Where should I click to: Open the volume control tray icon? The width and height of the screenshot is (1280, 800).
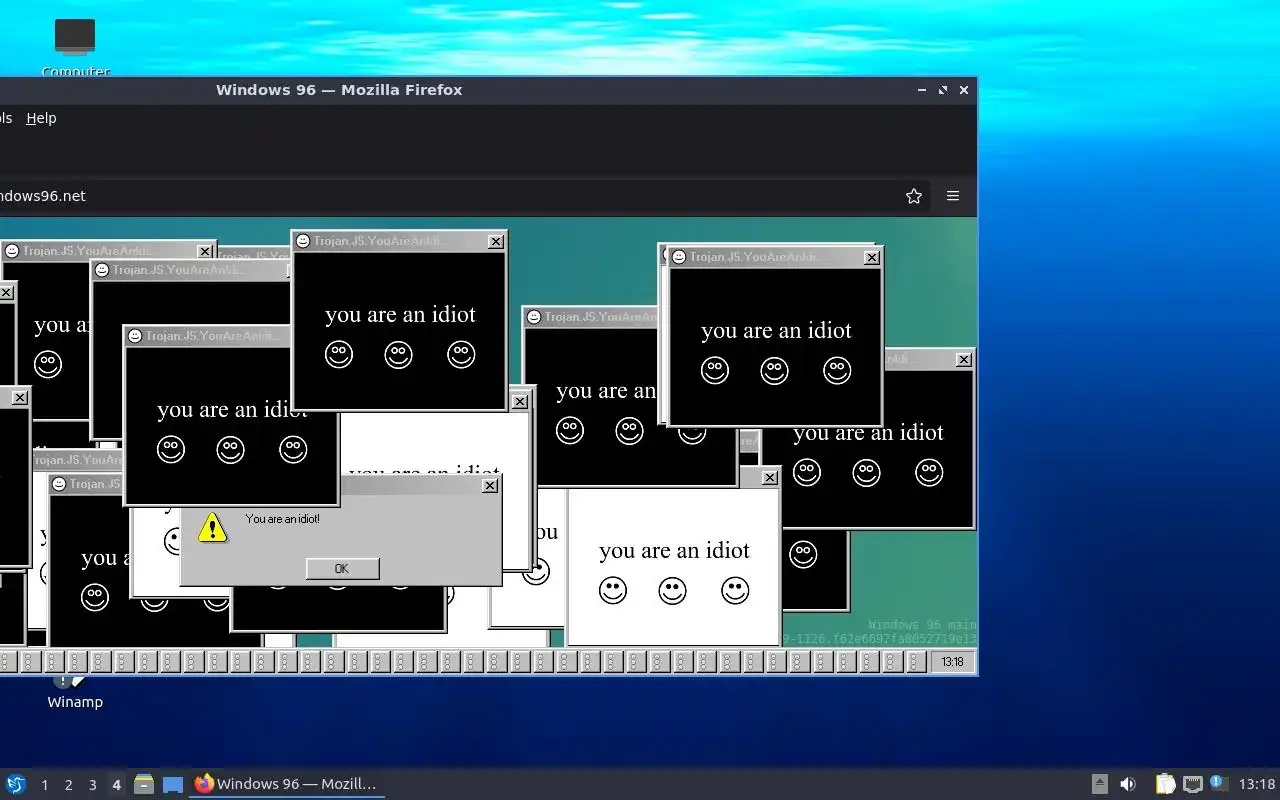click(x=1128, y=784)
